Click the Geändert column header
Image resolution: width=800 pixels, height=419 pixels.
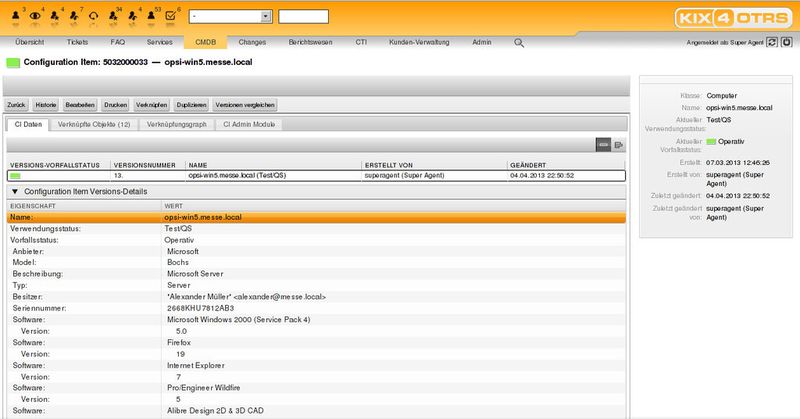(528, 165)
